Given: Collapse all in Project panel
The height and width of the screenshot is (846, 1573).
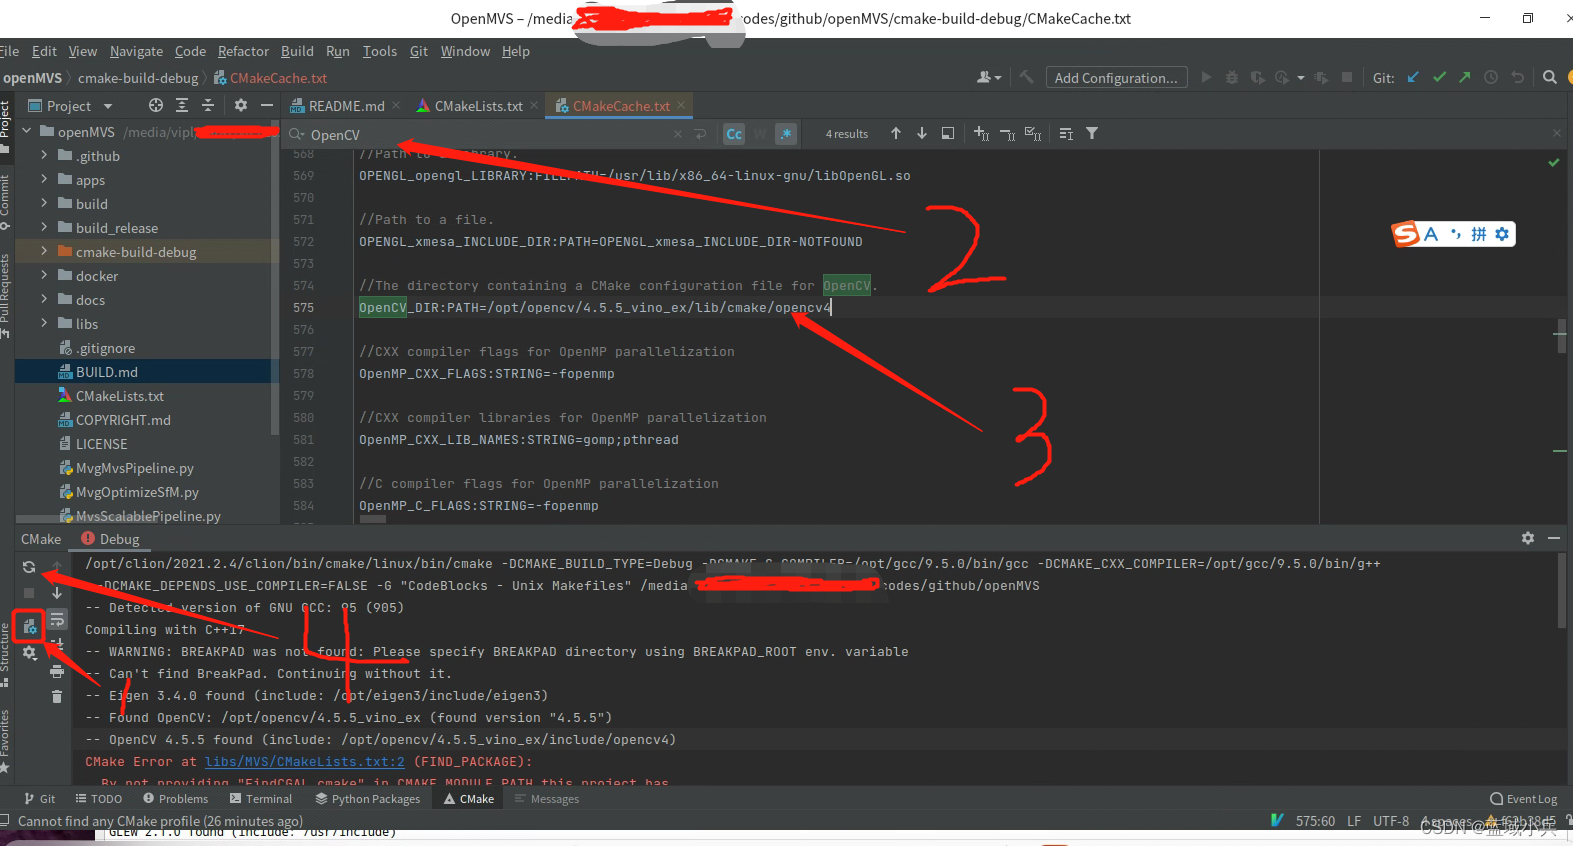Looking at the screenshot, I should point(208,105).
